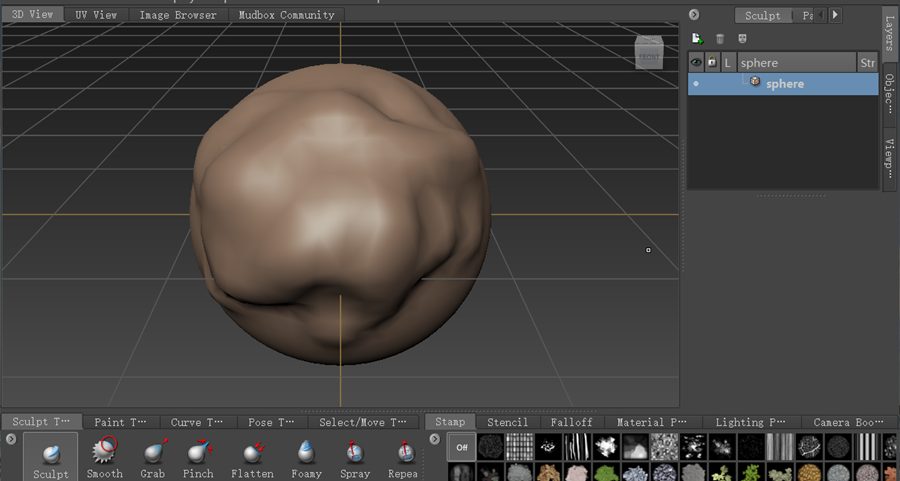Pick the soft gray cloud stamp
Image resolution: width=900 pixels, height=481 pixels.
pyautogui.click(x=635, y=447)
